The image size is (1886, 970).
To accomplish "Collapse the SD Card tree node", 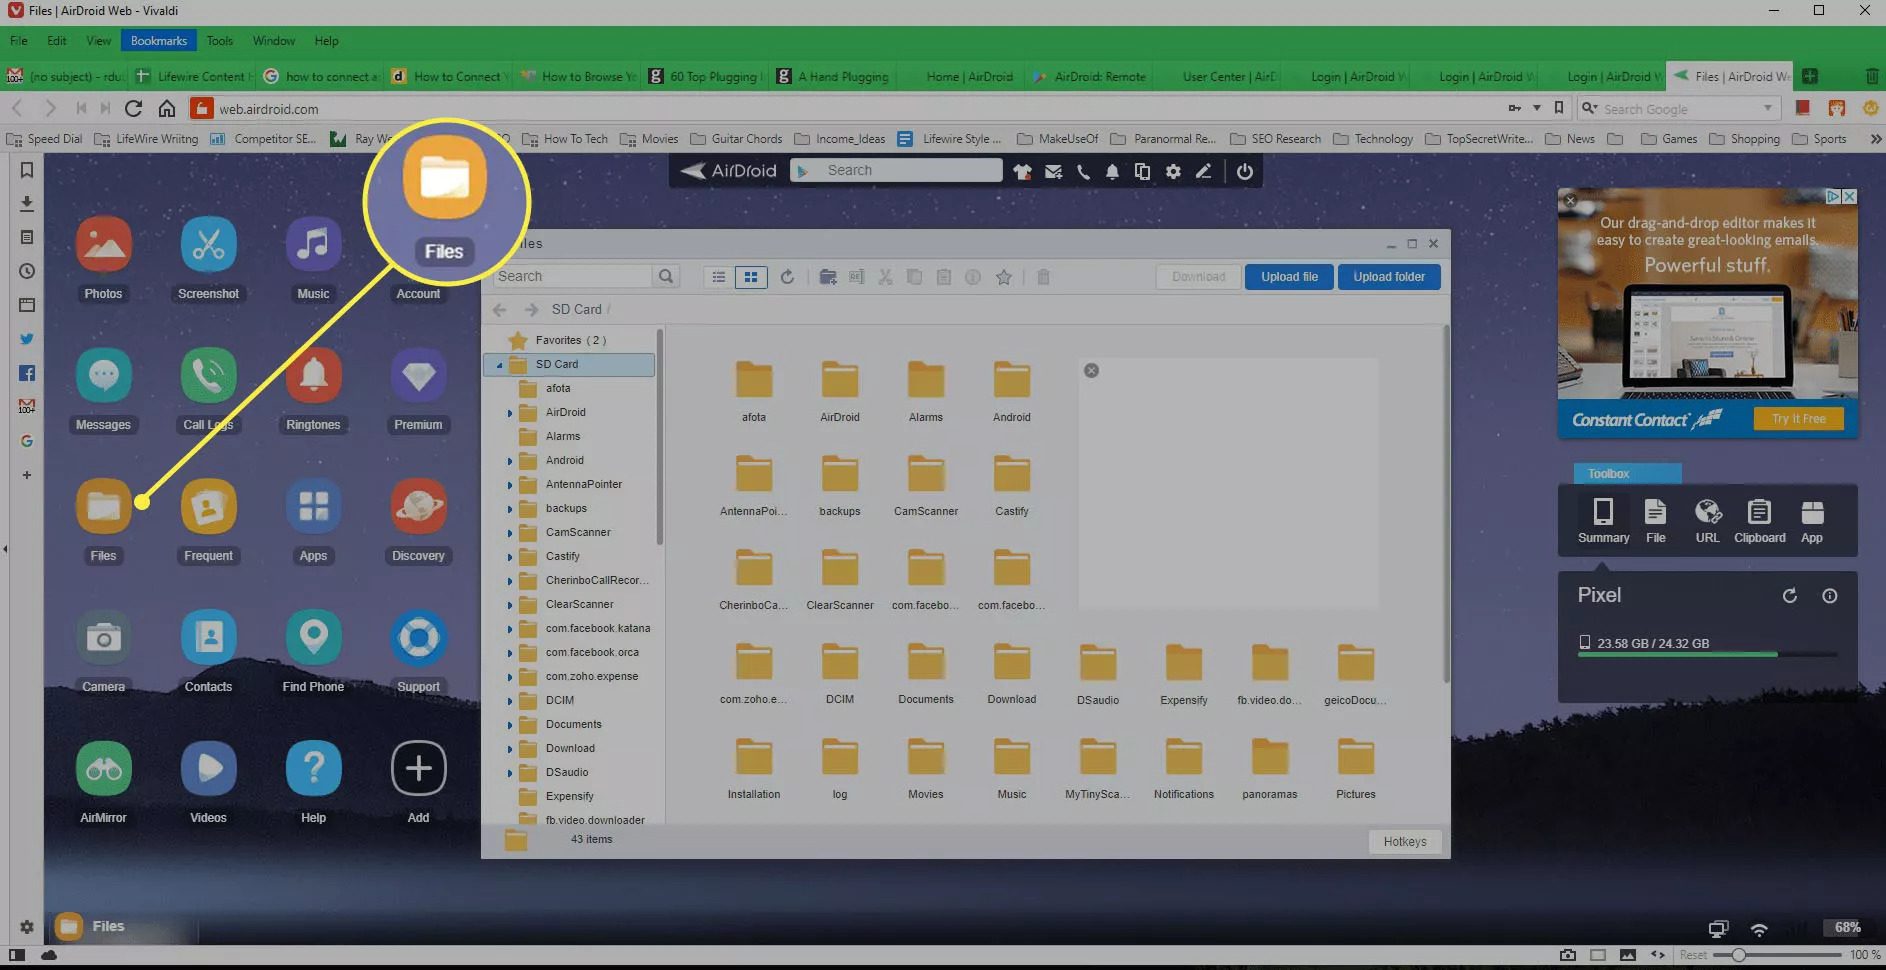I will 499,365.
